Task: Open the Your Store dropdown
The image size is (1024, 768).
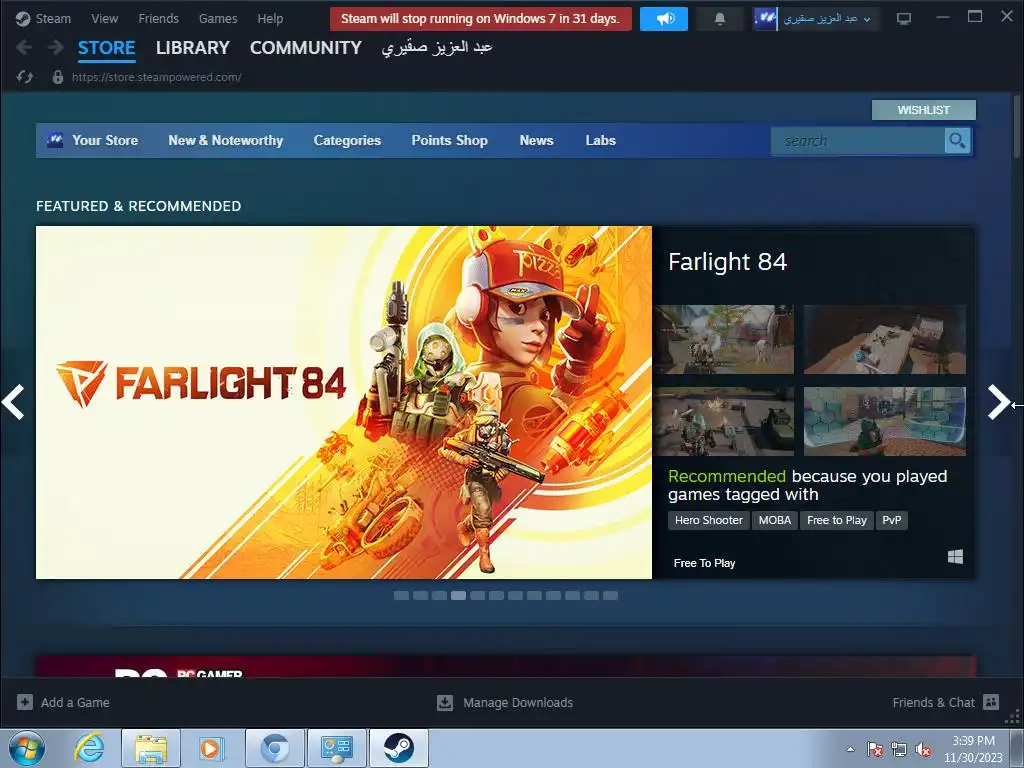Action: (105, 140)
